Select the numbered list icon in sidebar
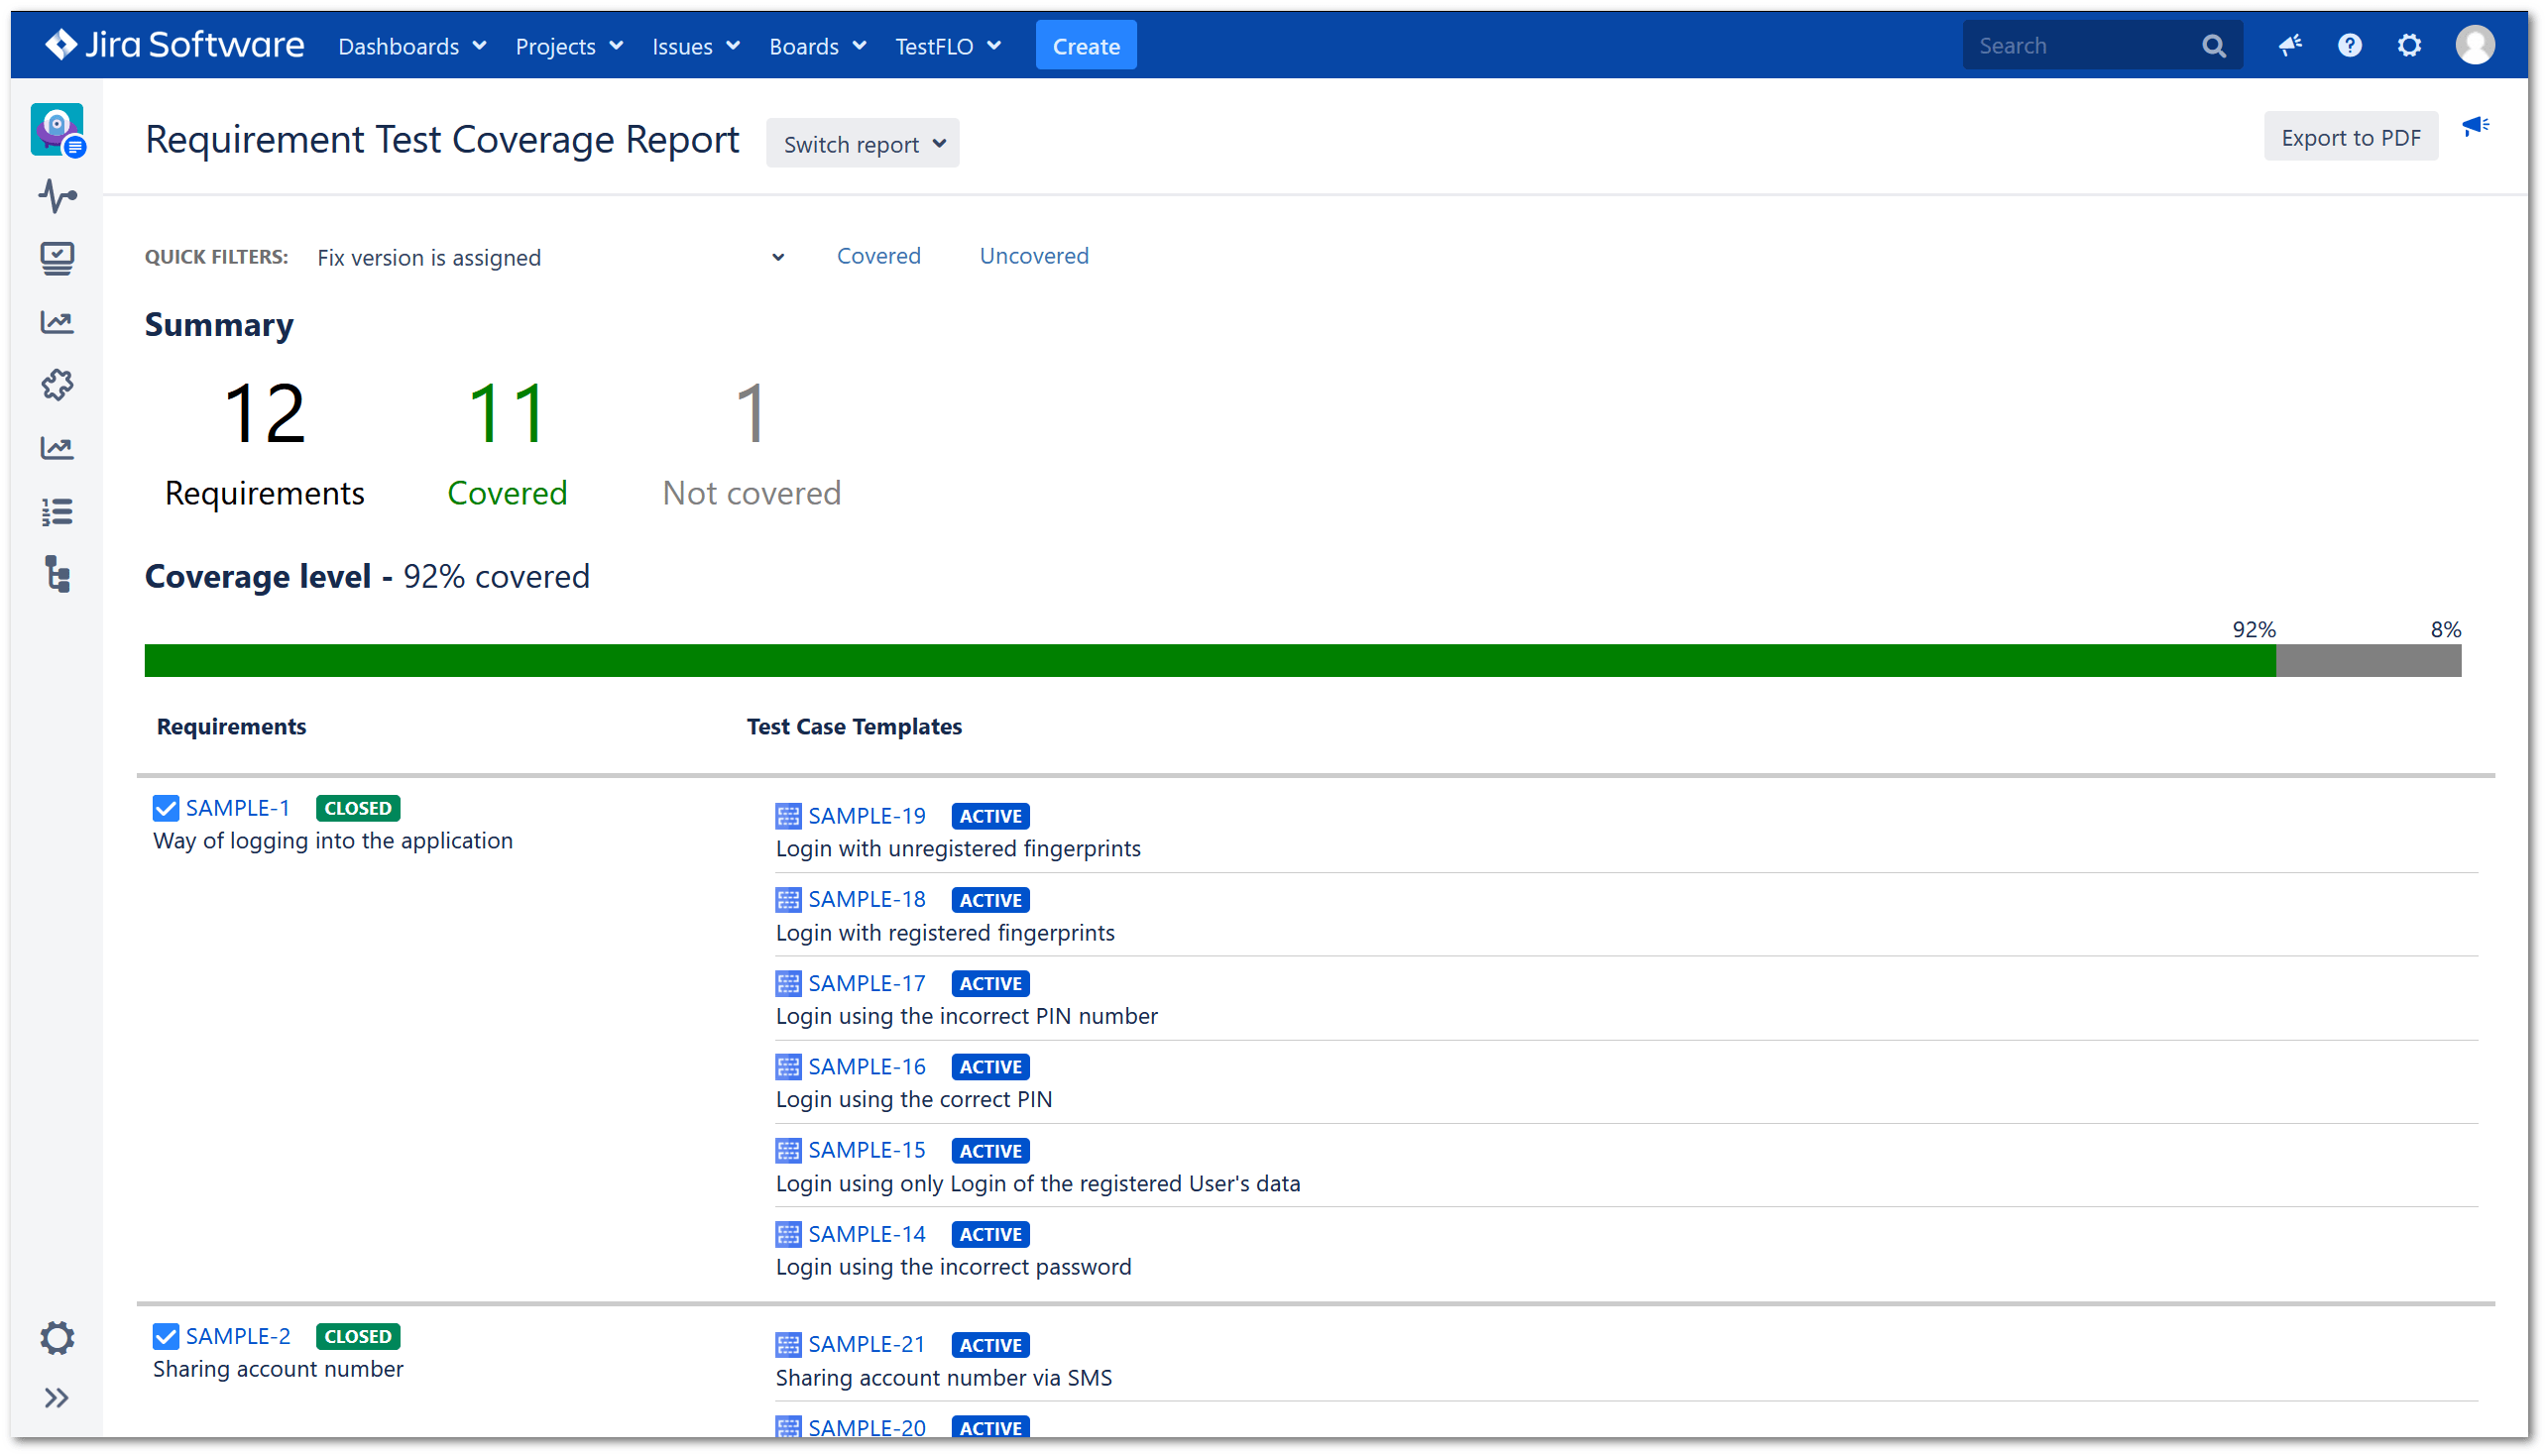 [x=57, y=511]
